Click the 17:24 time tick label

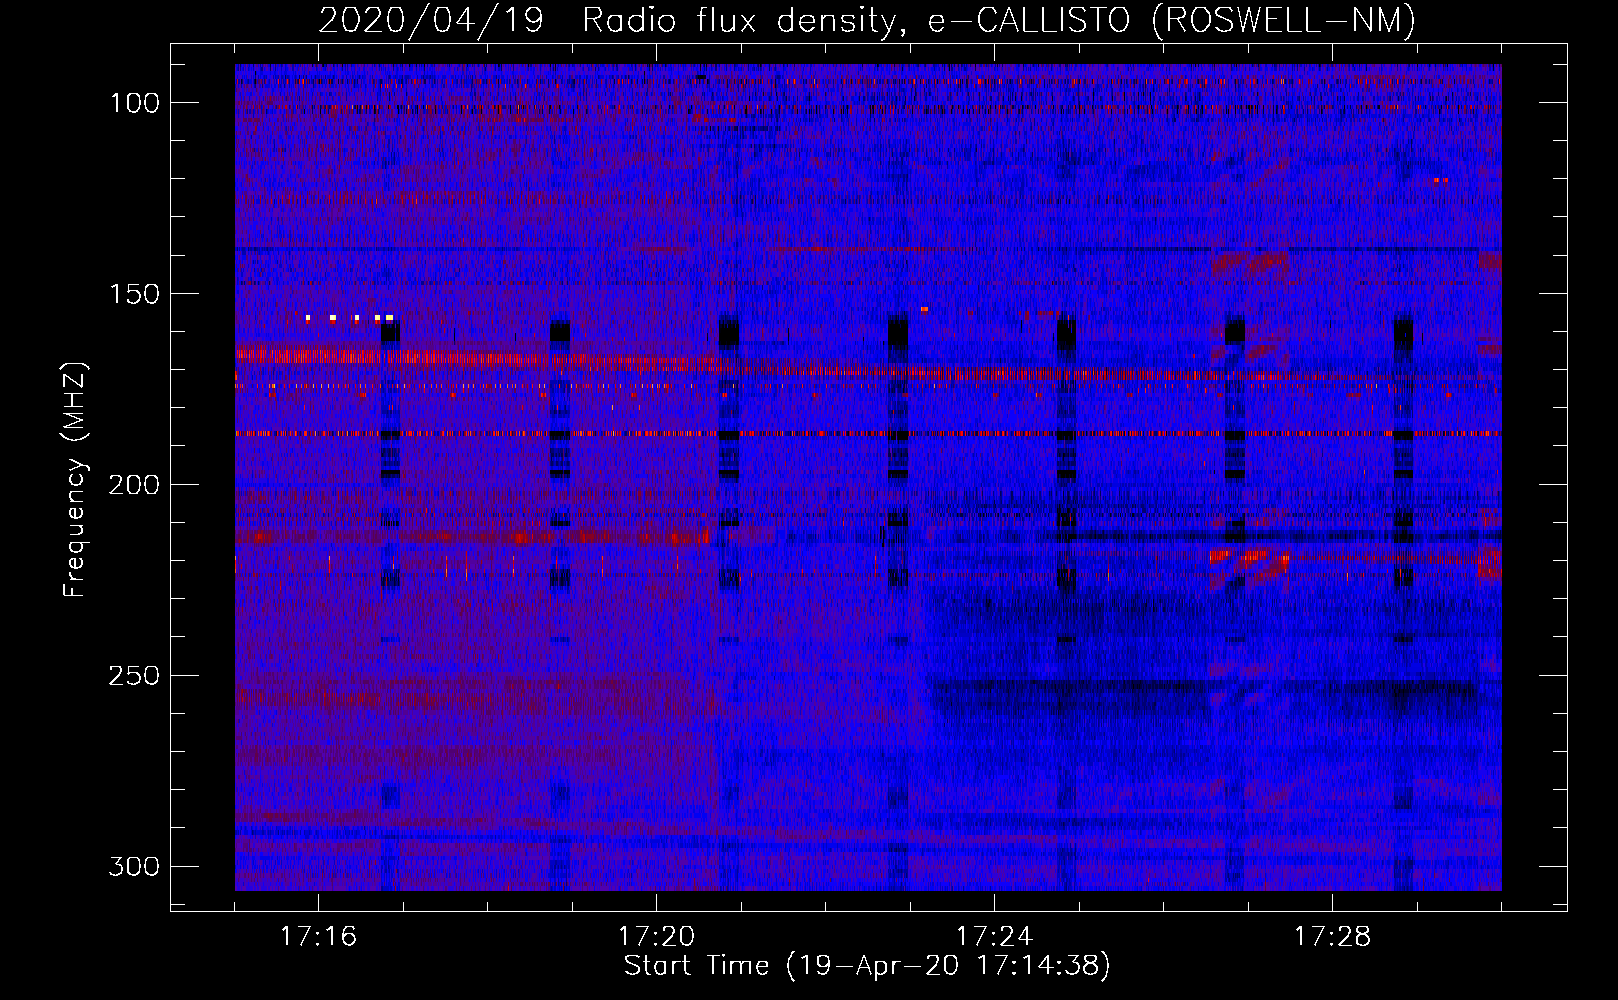point(994,936)
